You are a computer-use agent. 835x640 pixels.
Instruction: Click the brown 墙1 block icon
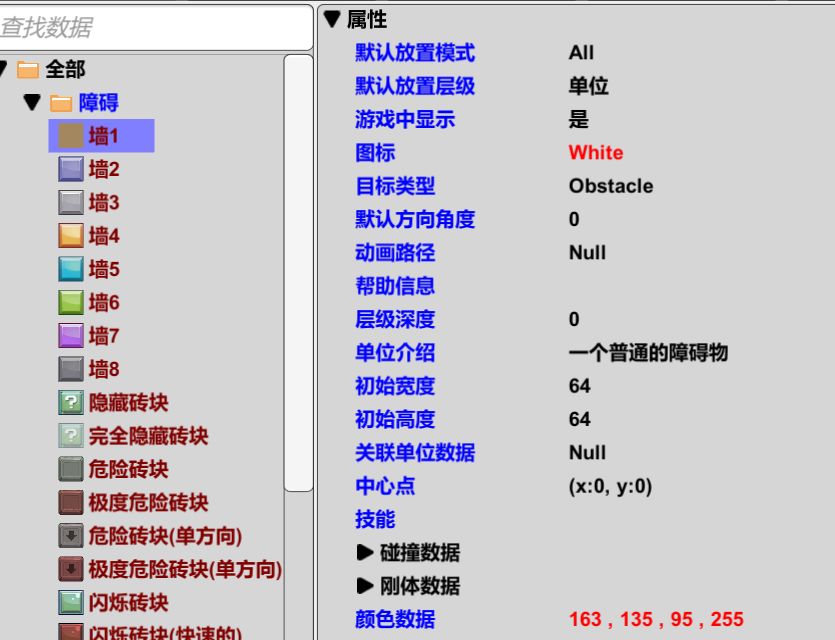point(70,136)
